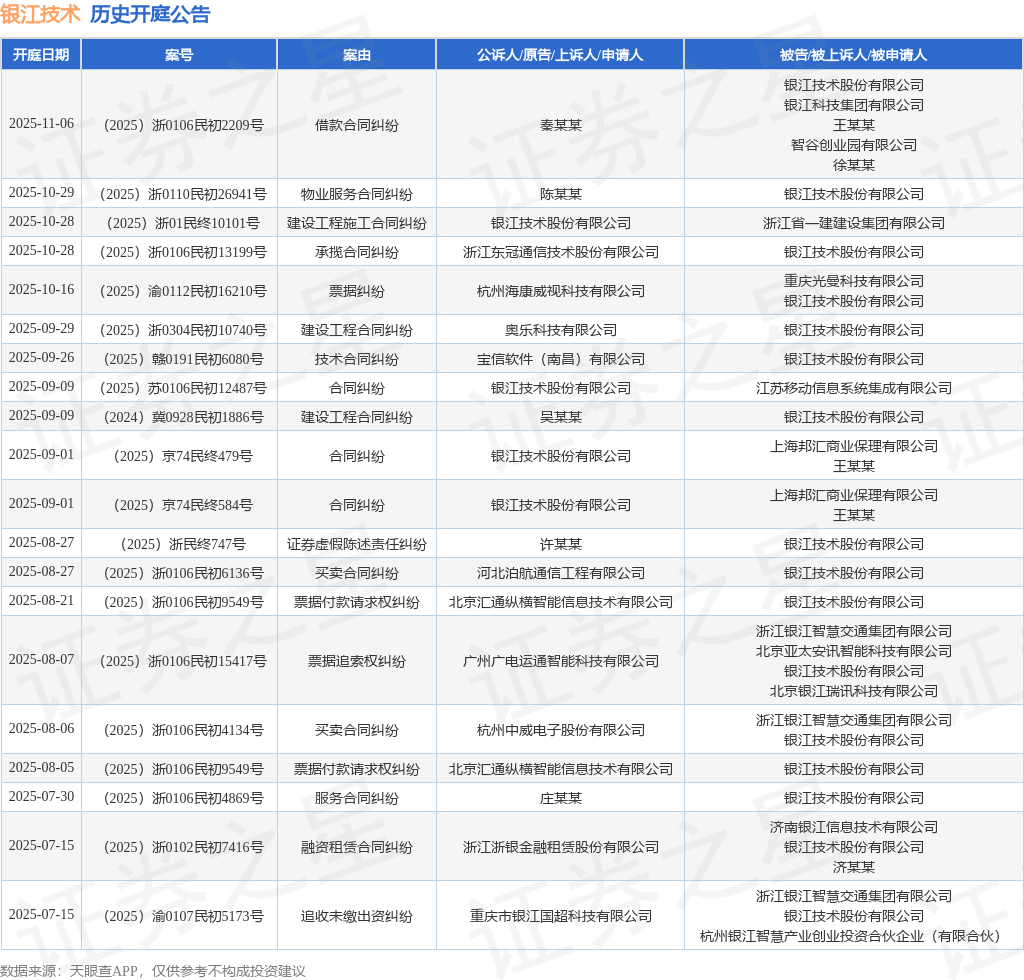Click cause cell 物业服务合同纠纷
The width and height of the screenshot is (1024, 980).
pyautogui.click(x=357, y=195)
